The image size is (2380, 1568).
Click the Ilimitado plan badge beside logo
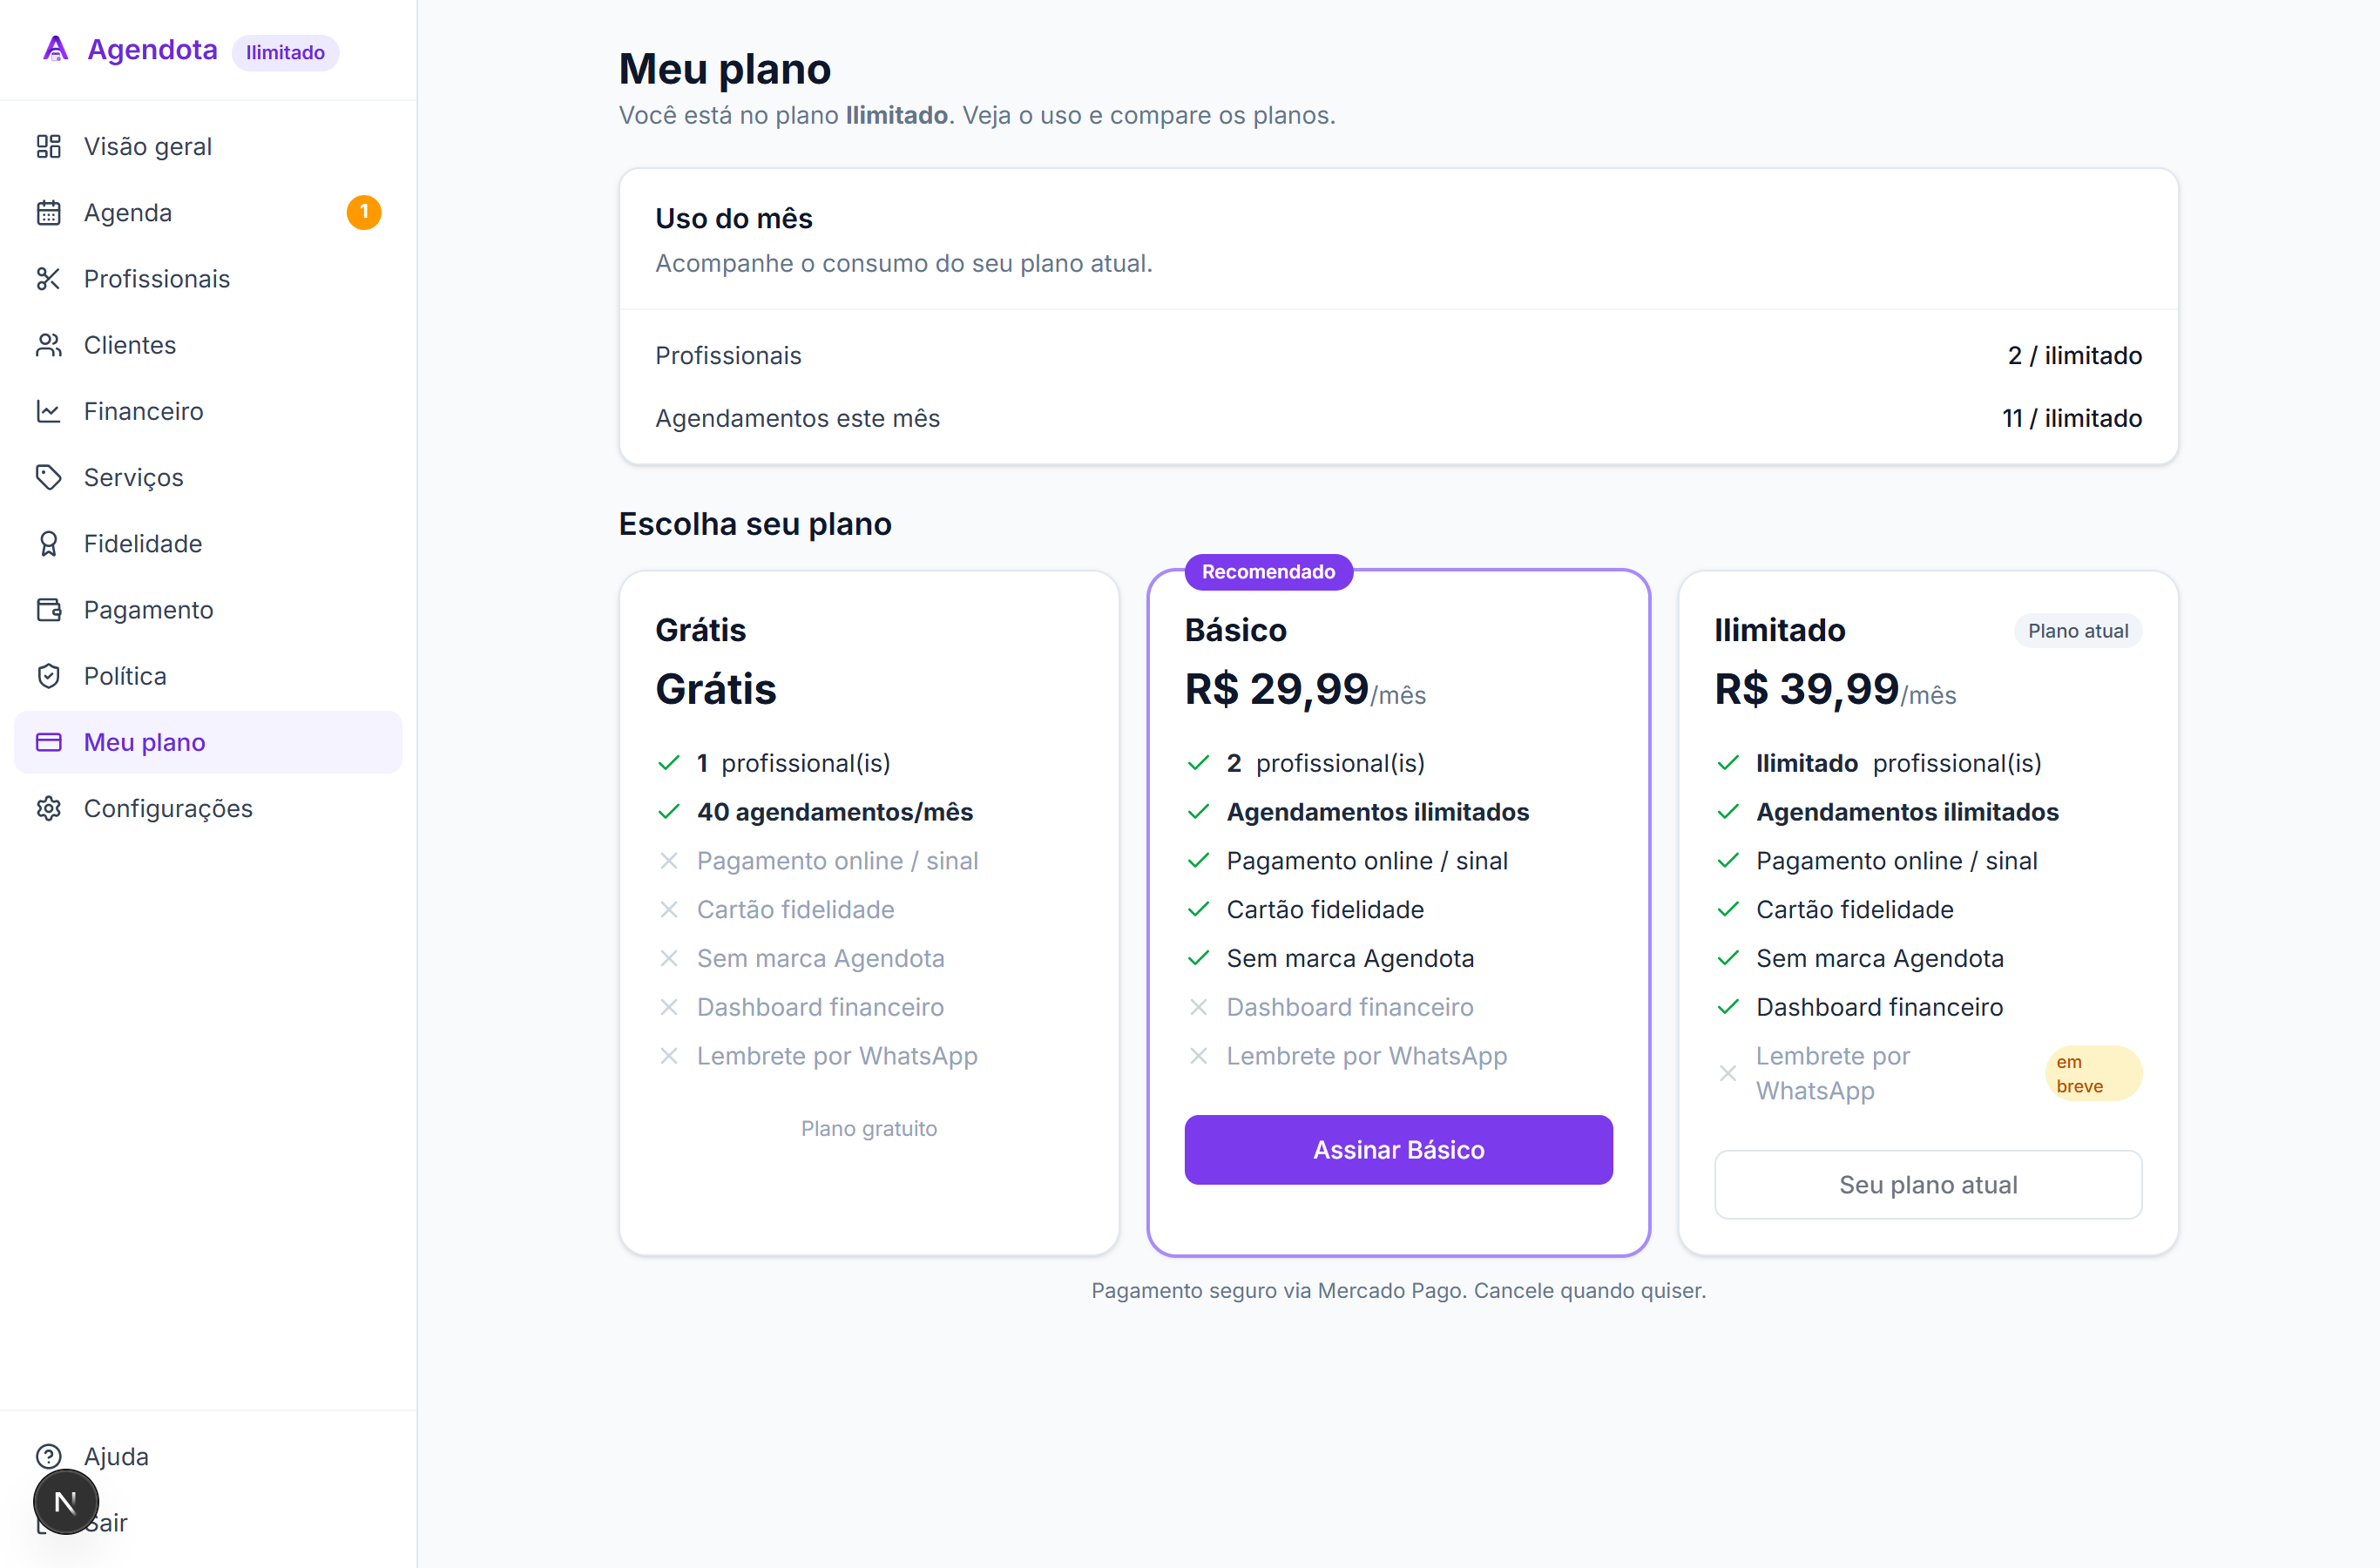coord(285,52)
